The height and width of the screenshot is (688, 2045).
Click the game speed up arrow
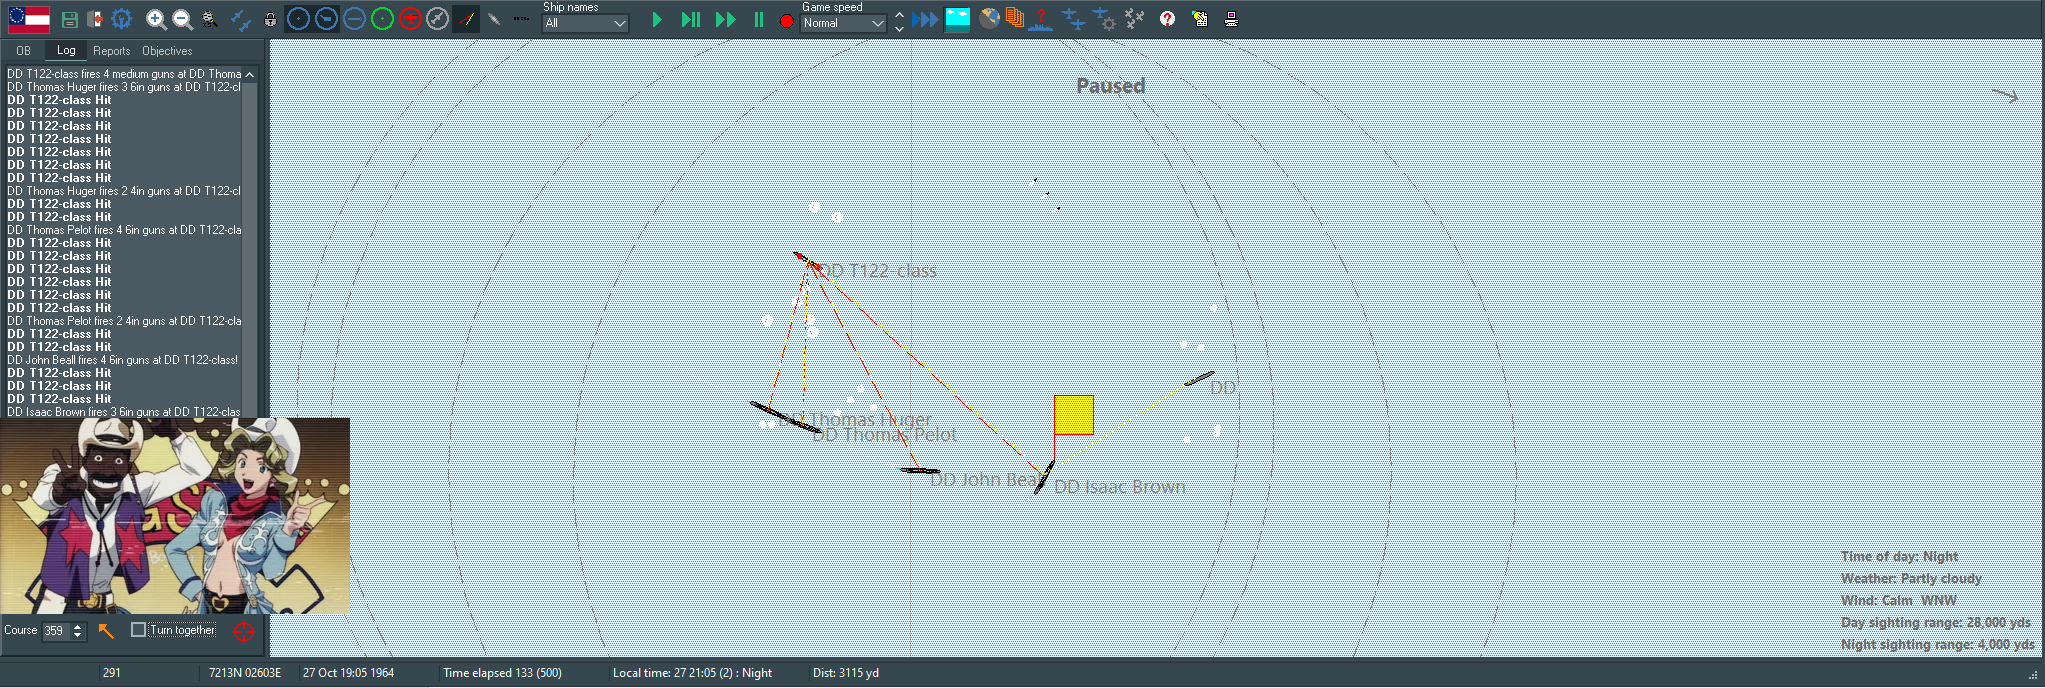coord(899,14)
